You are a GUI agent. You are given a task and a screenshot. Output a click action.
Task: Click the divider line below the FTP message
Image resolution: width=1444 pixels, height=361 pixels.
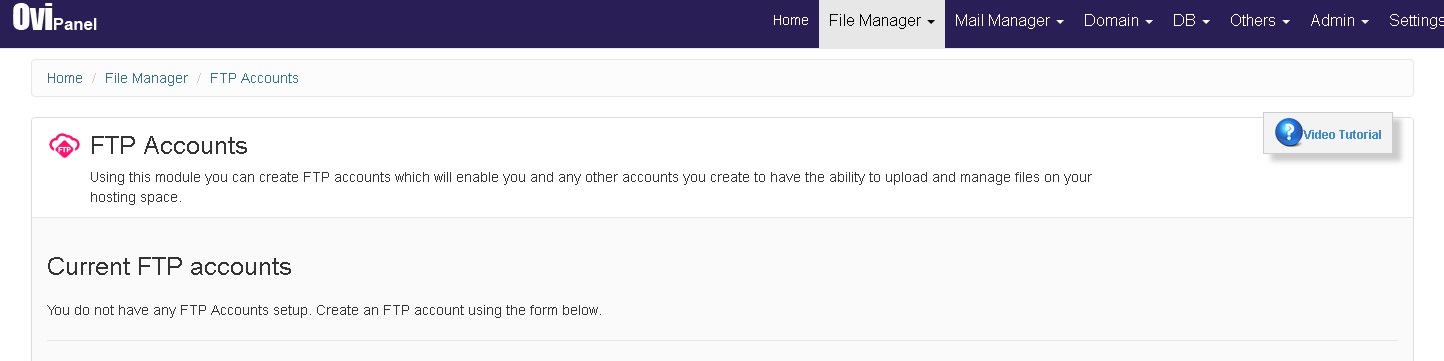722,341
